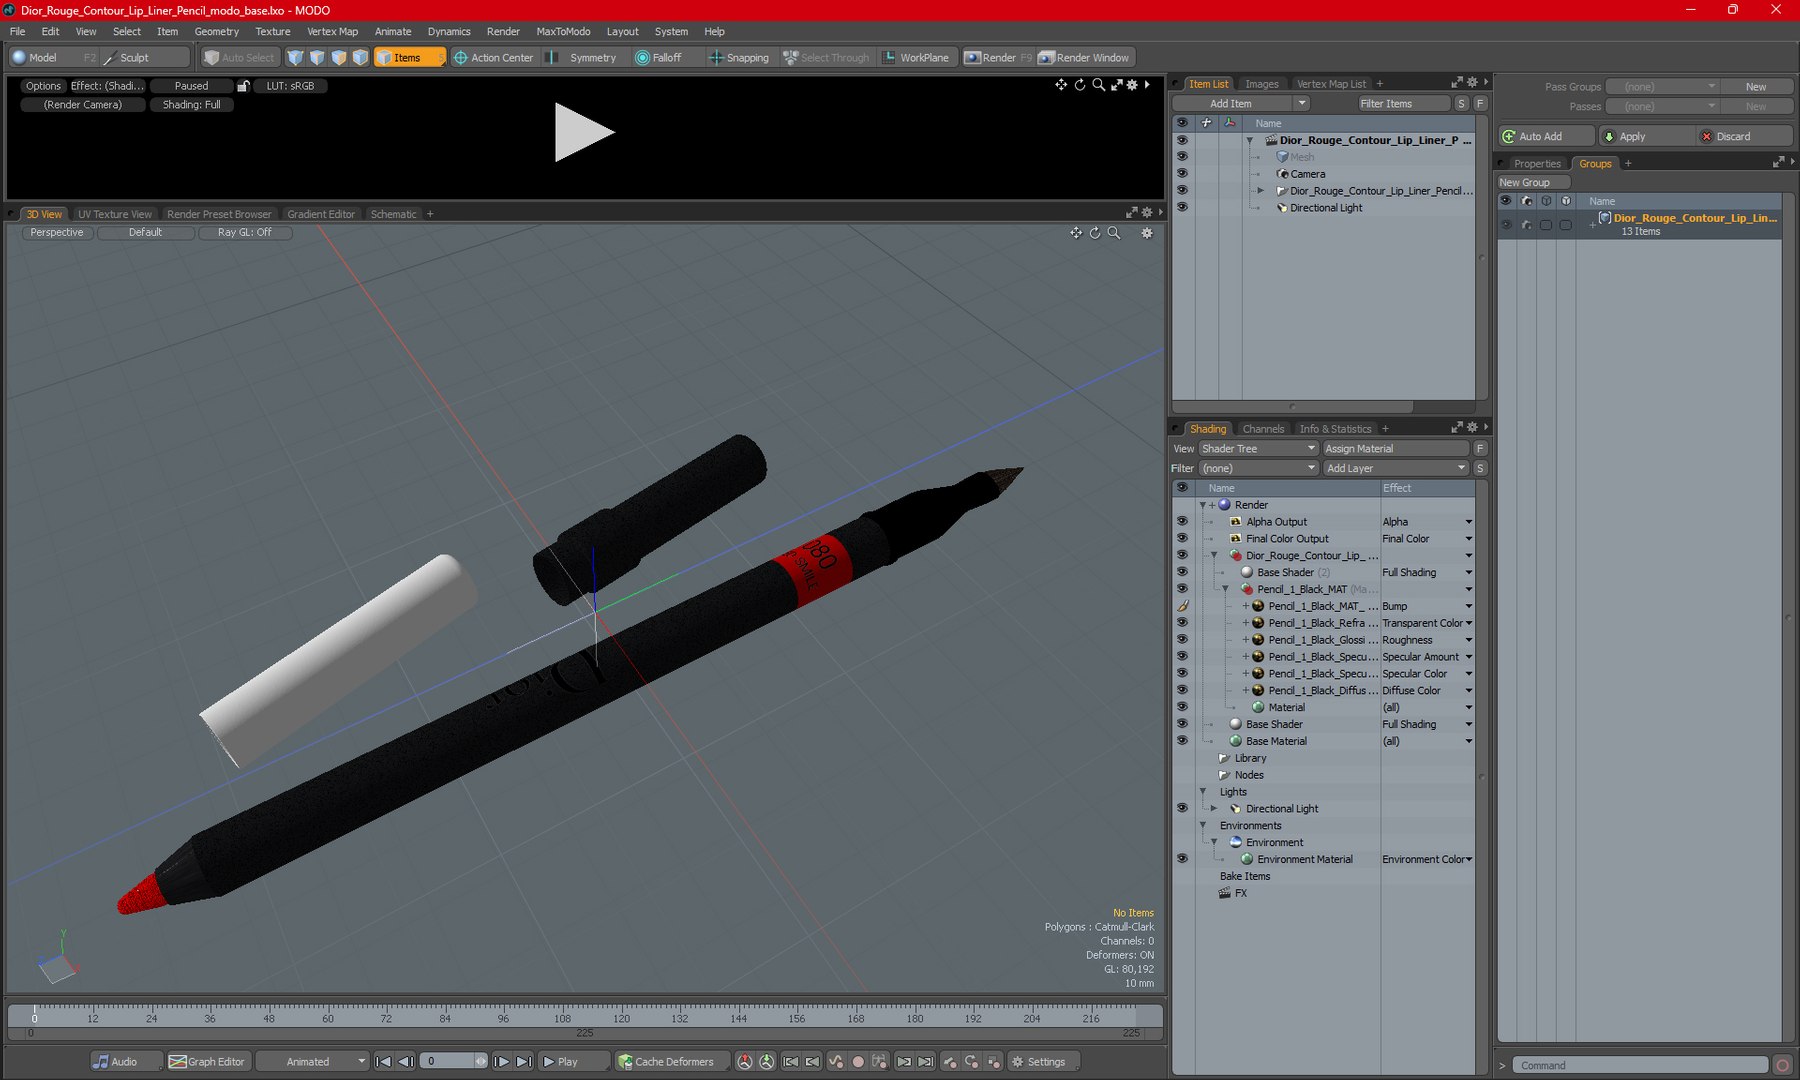This screenshot has width=1800, height=1080.
Task: Click the lock icon beside Paused
Action: (243, 86)
